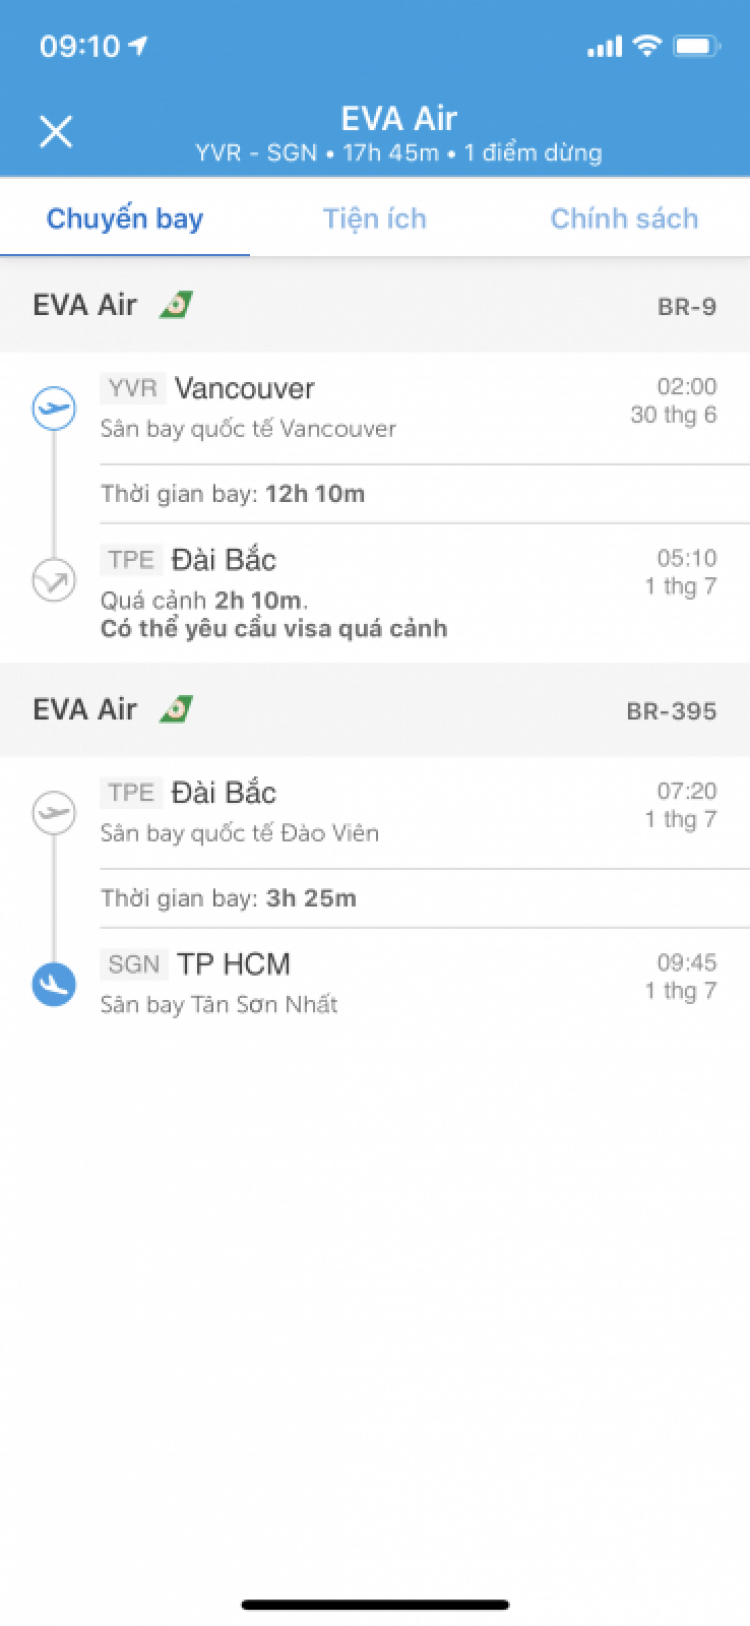Tap the transit visa notice text
The width and height of the screenshot is (750, 1626).
(274, 628)
